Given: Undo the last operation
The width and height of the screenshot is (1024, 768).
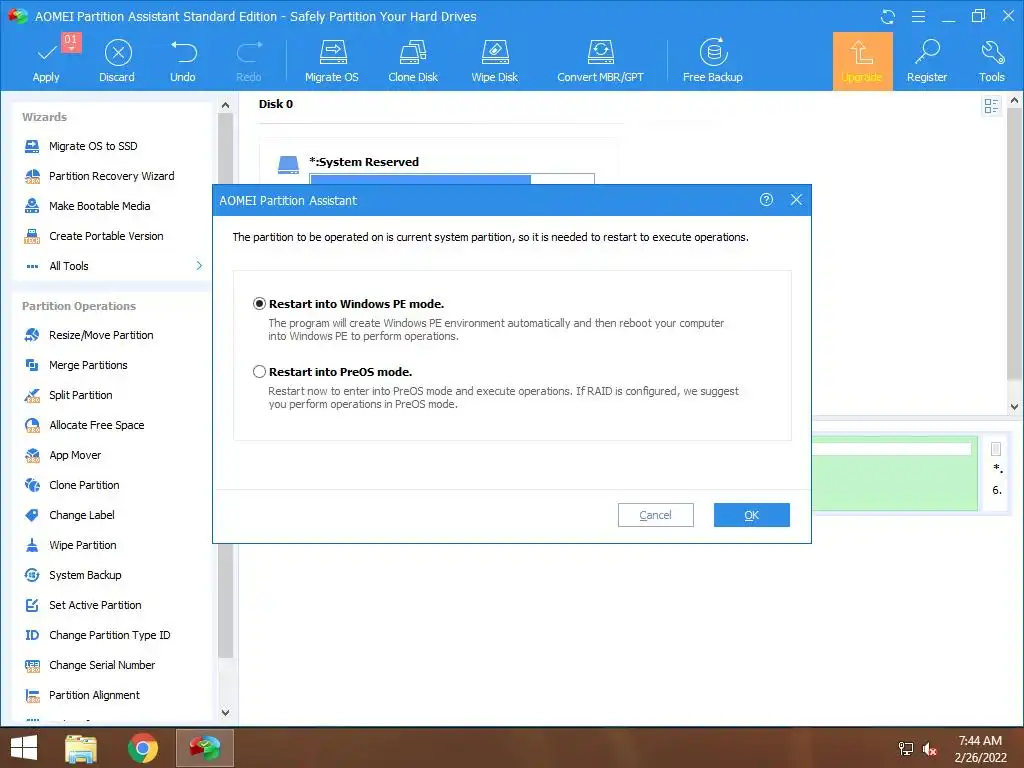Looking at the screenshot, I should 183,60.
